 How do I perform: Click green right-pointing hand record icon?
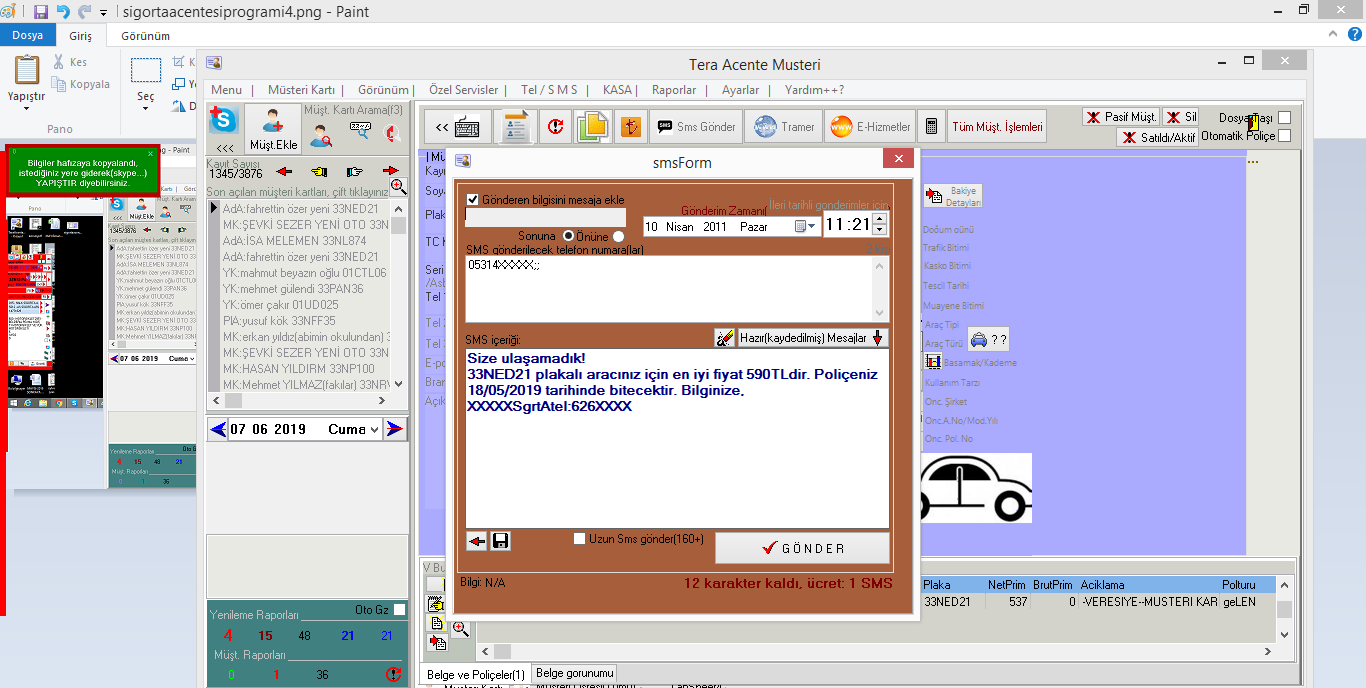coord(354,171)
